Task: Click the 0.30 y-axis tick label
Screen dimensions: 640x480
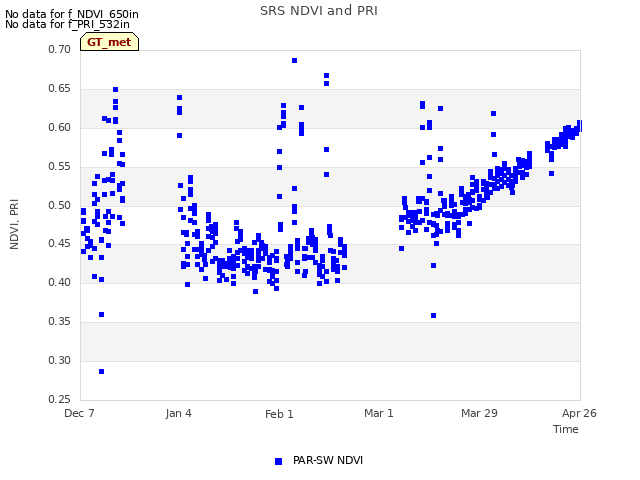Action: tap(59, 360)
